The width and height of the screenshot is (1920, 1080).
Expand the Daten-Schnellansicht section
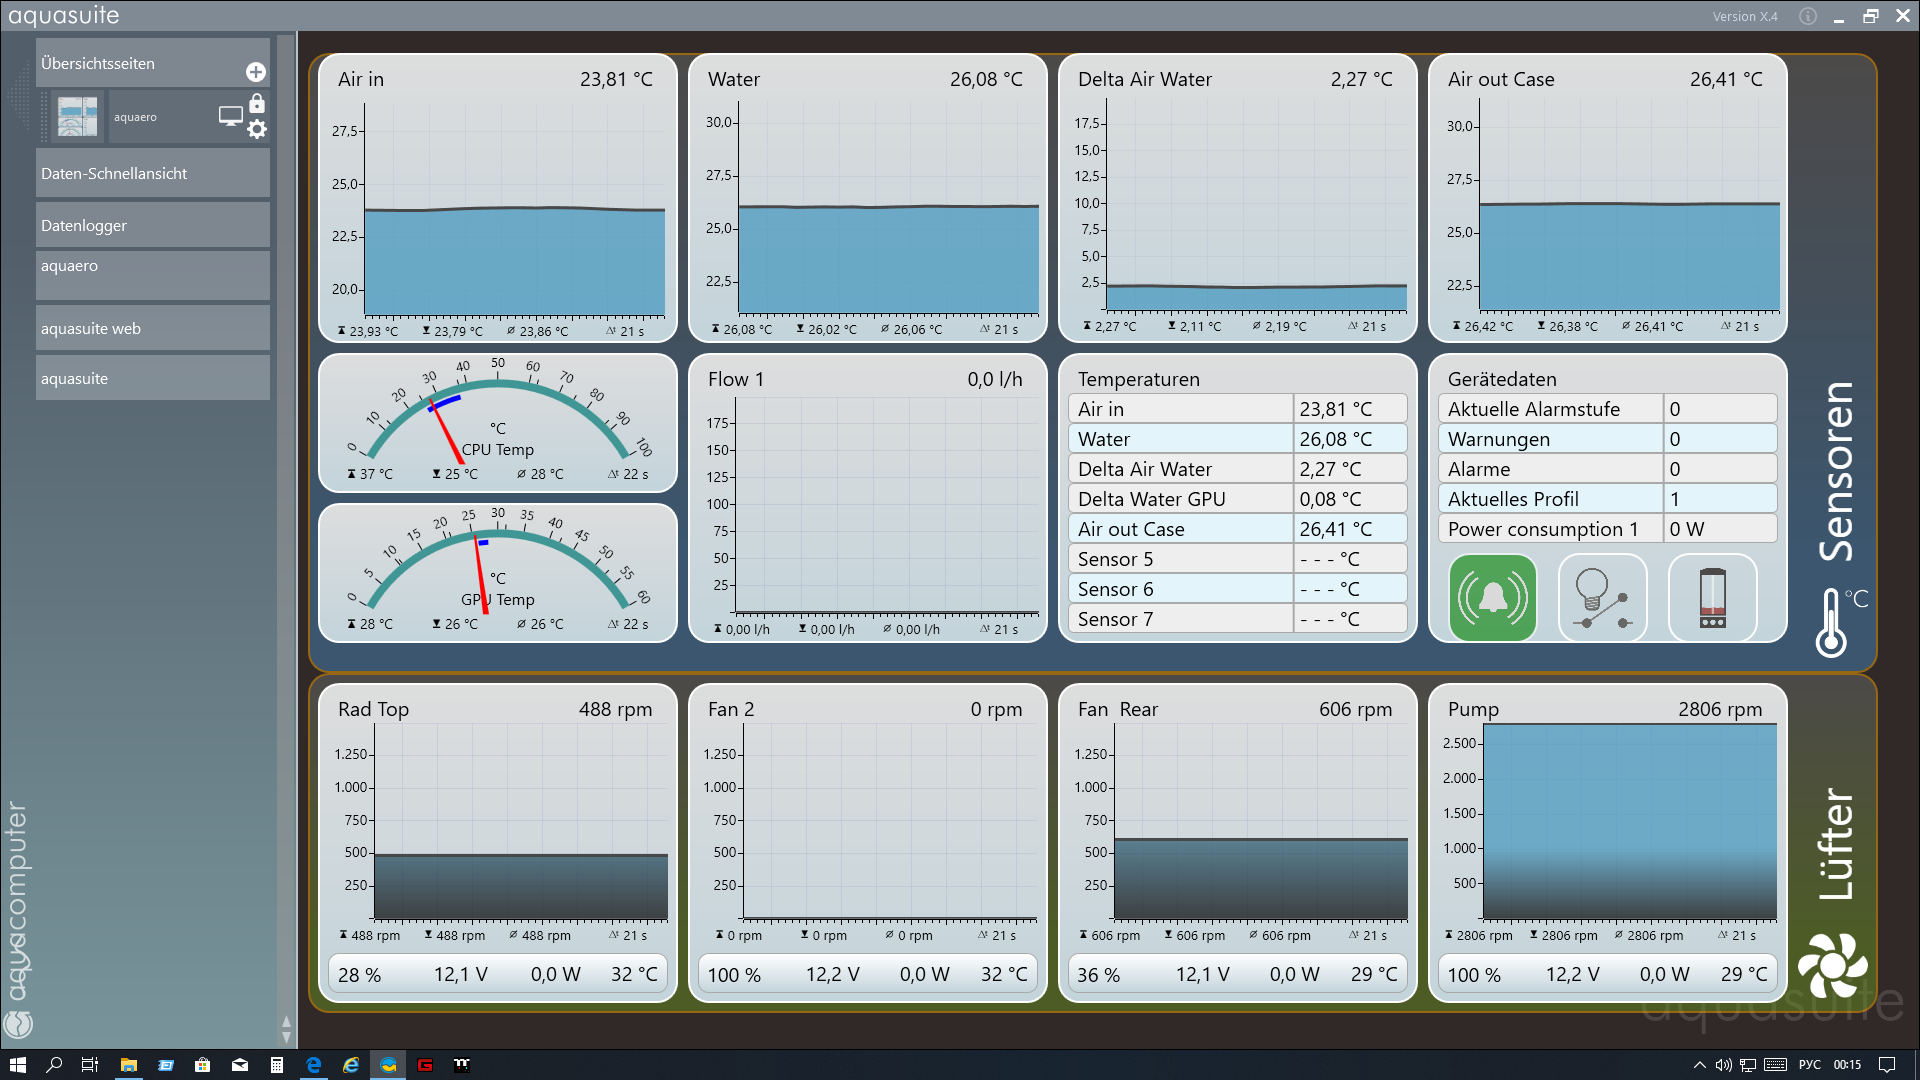tap(152, 174)
